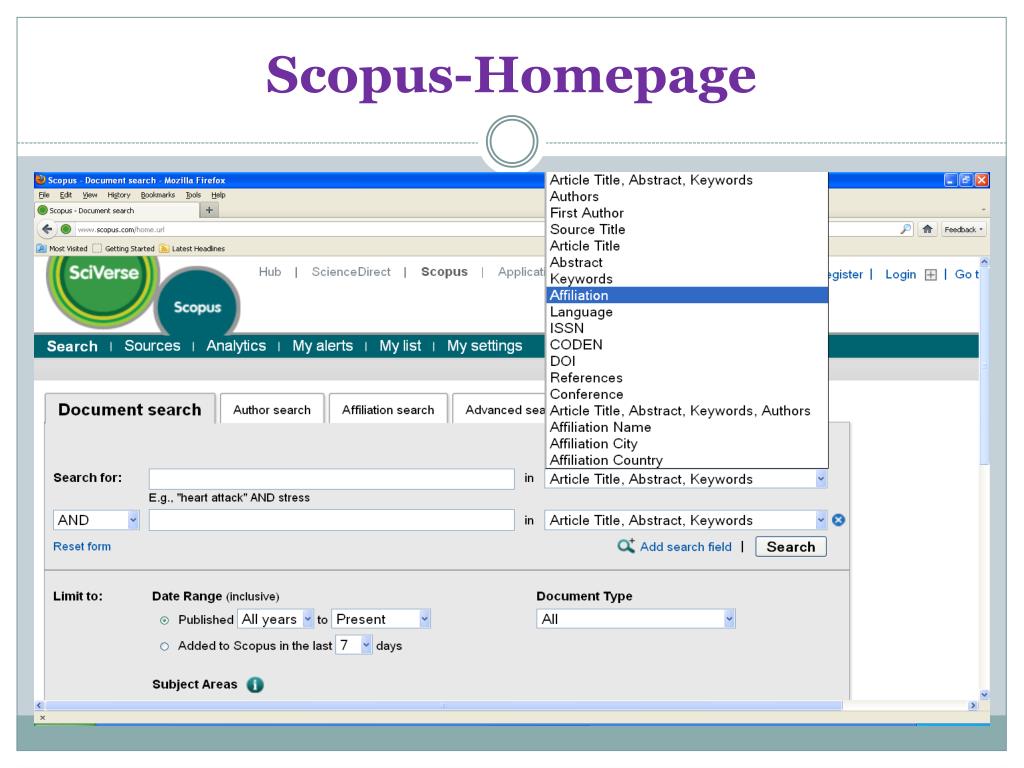Select Source Title option in list
Image resolution: width=1024 pixels, height=768 pixels.
point(687,229)
